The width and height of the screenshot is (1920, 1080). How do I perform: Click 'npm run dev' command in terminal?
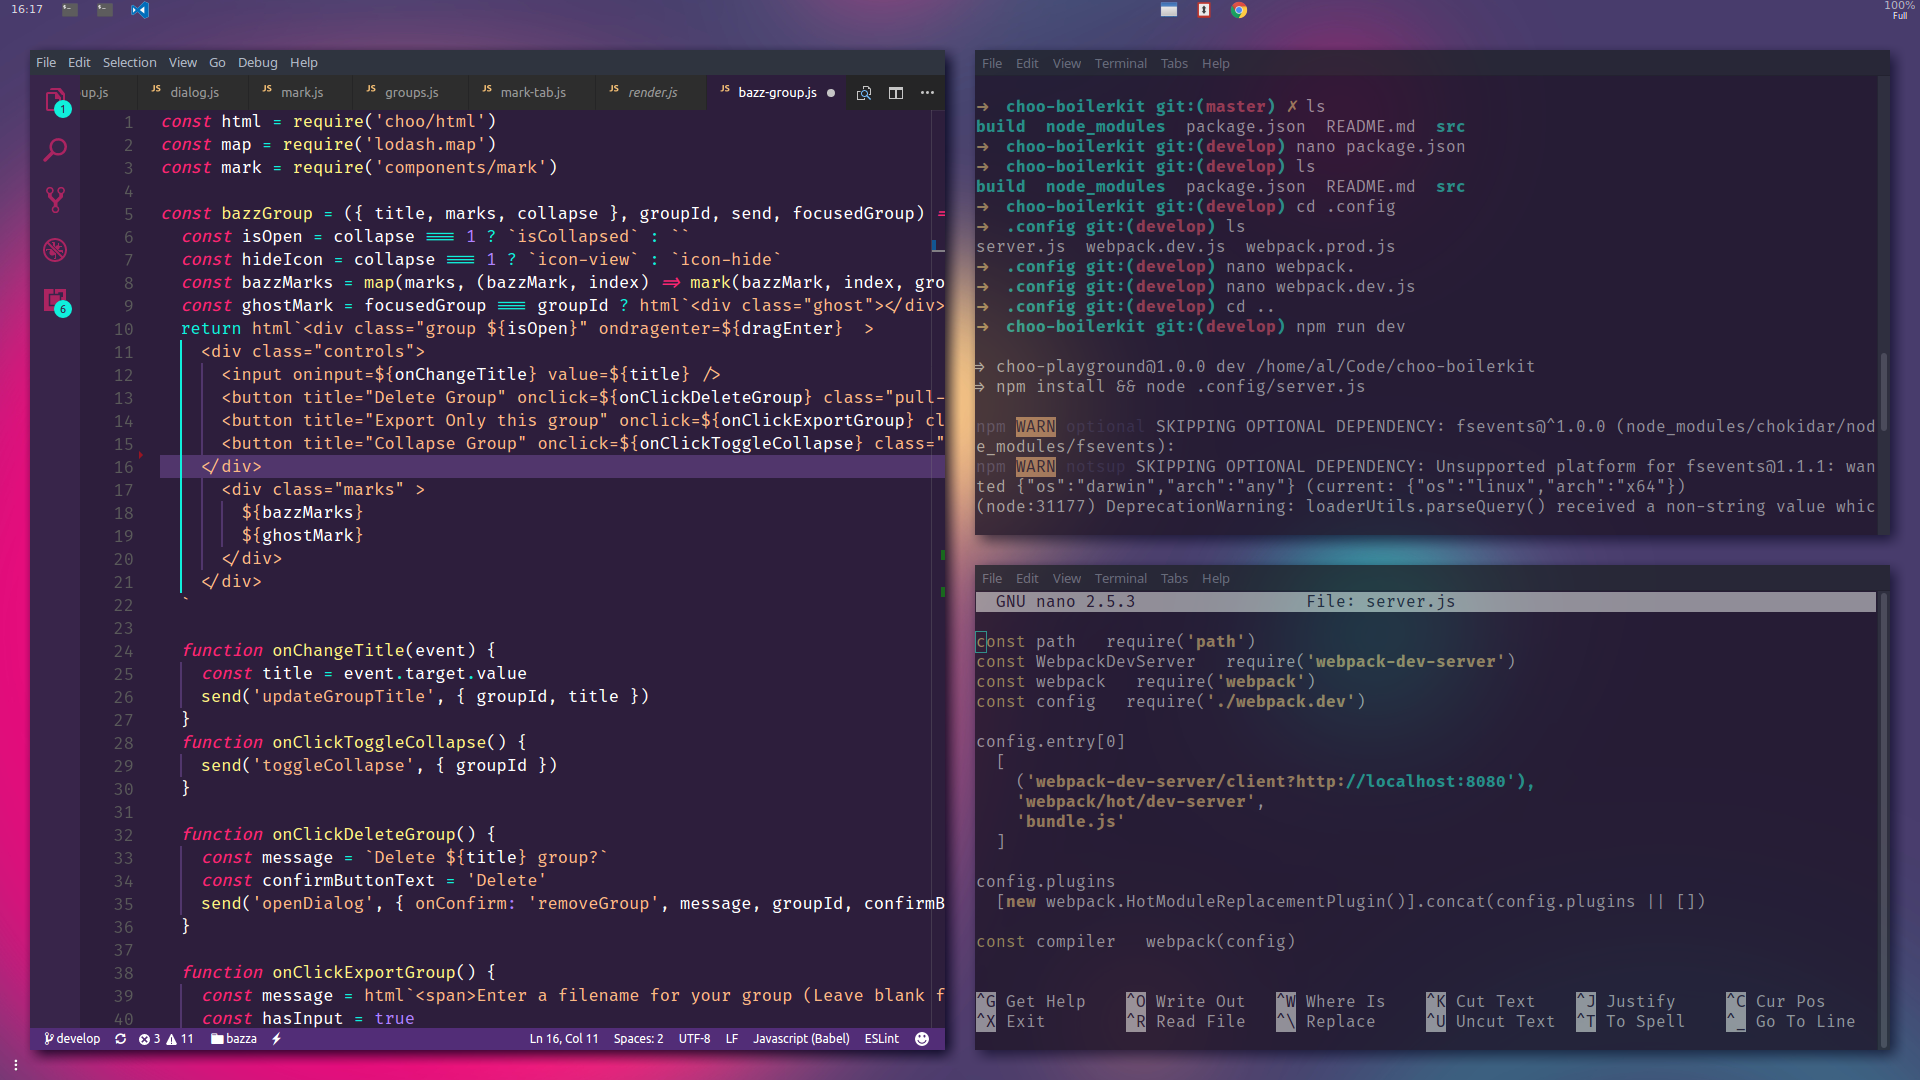coord(1350,327)
